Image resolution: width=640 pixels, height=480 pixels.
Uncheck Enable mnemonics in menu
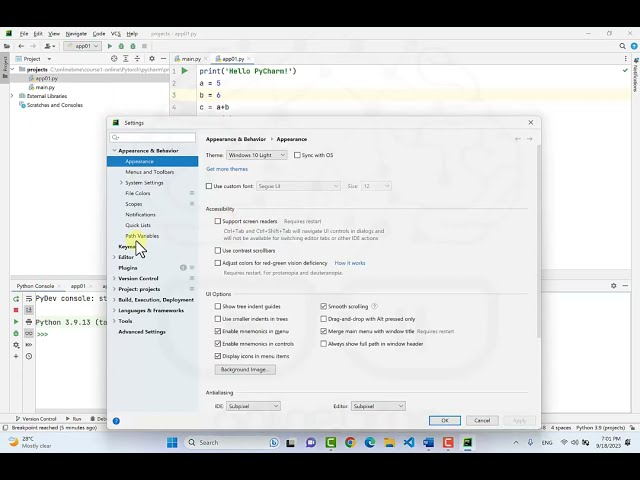[x=218, y=331]
